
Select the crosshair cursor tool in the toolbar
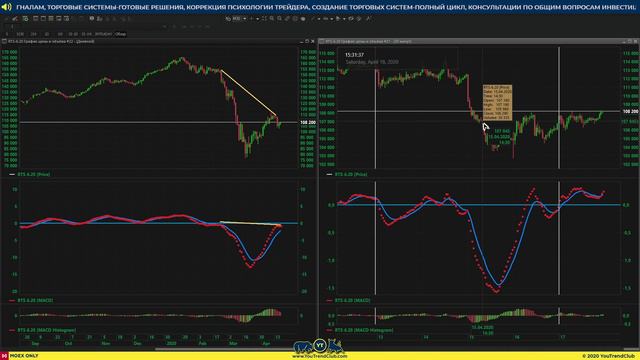251,19
